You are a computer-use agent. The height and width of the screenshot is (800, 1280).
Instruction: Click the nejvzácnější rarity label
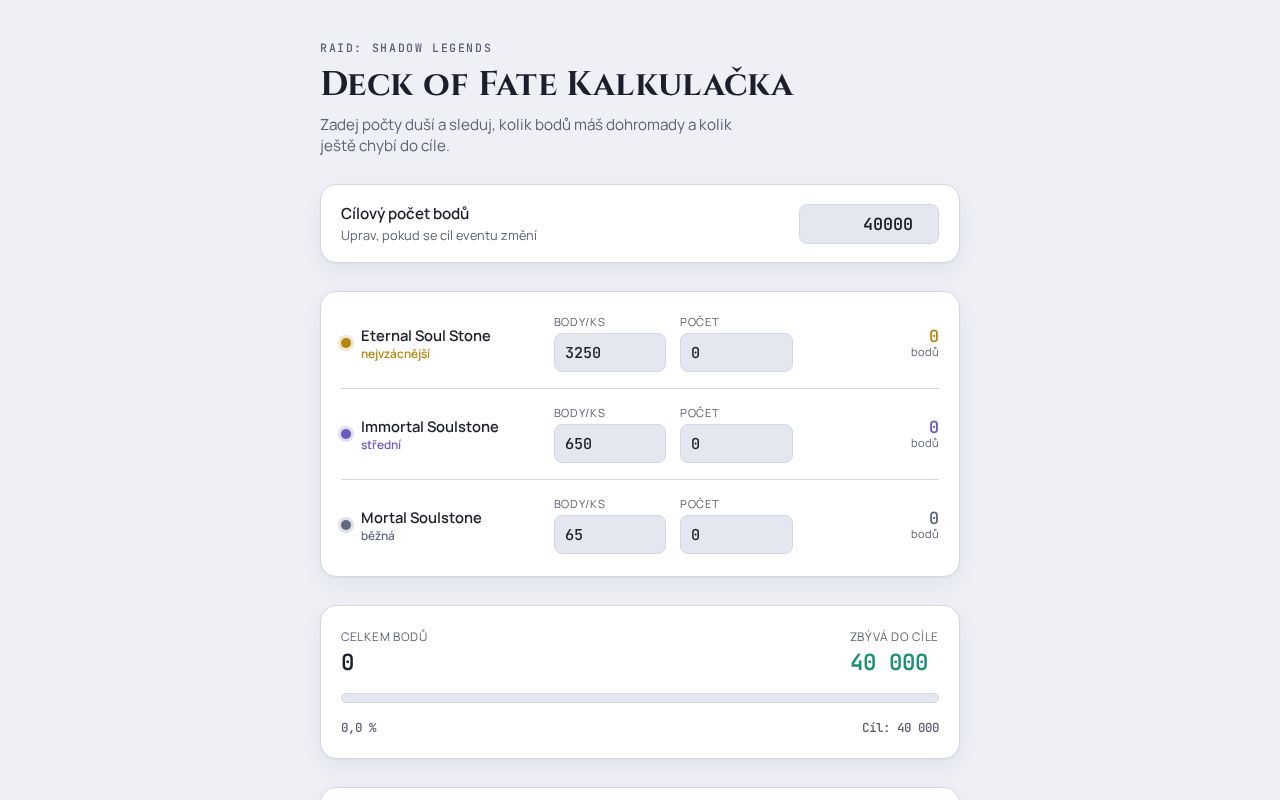395,354
